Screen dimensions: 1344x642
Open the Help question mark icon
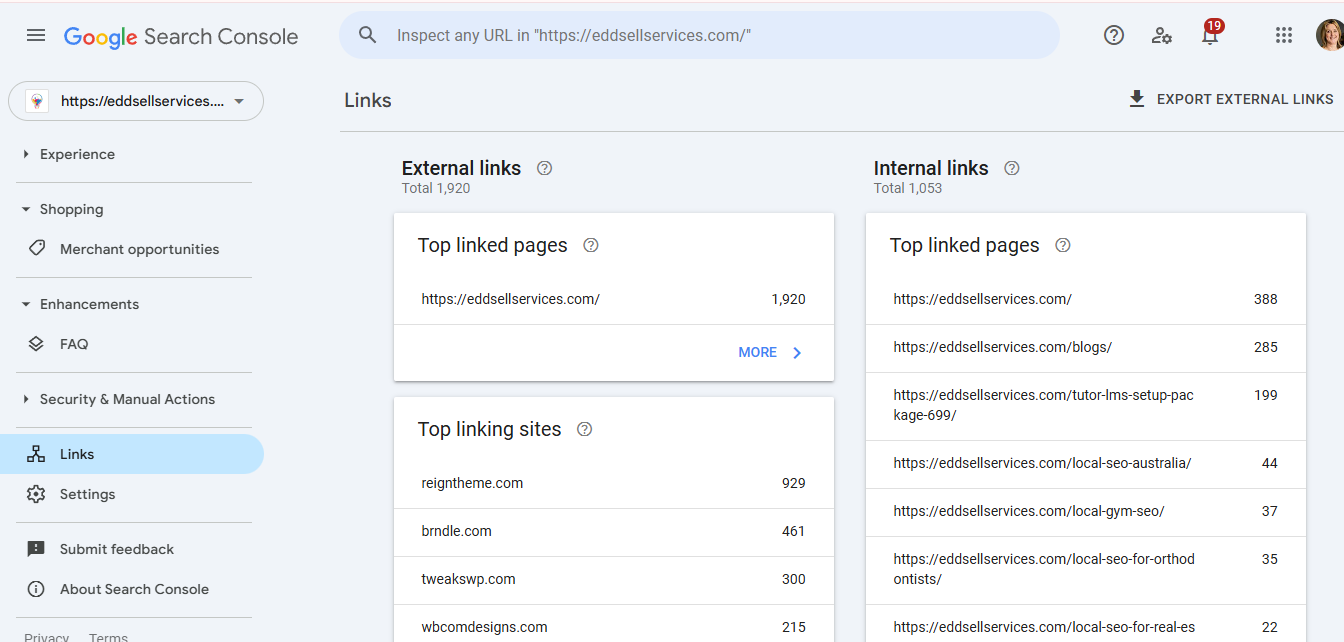[x=1114, y=36]
